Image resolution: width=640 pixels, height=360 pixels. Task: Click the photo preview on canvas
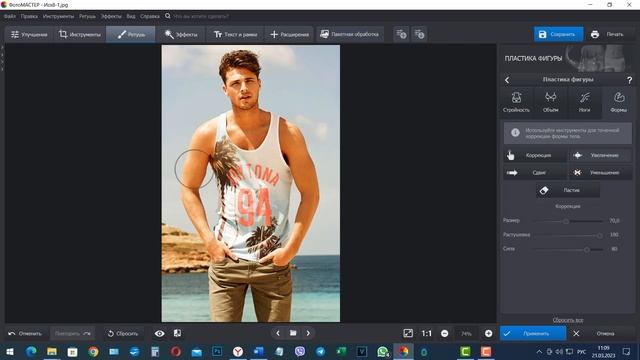click(x=251, y=183)
